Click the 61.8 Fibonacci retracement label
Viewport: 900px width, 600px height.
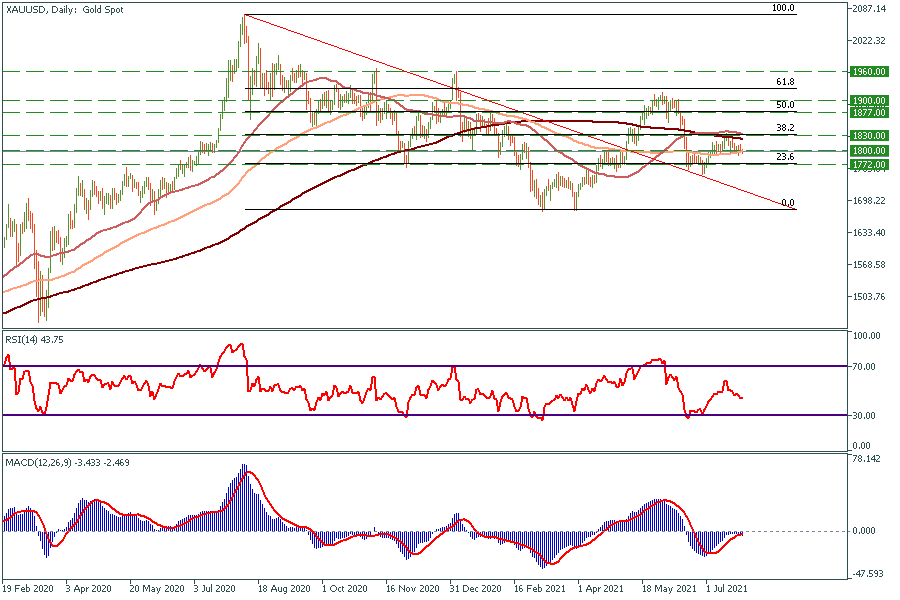(x=785, y=82)
